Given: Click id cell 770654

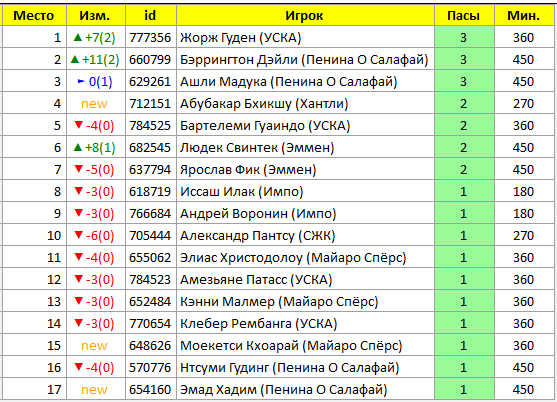Looking at the screenshot, I should tap(150, 324).
